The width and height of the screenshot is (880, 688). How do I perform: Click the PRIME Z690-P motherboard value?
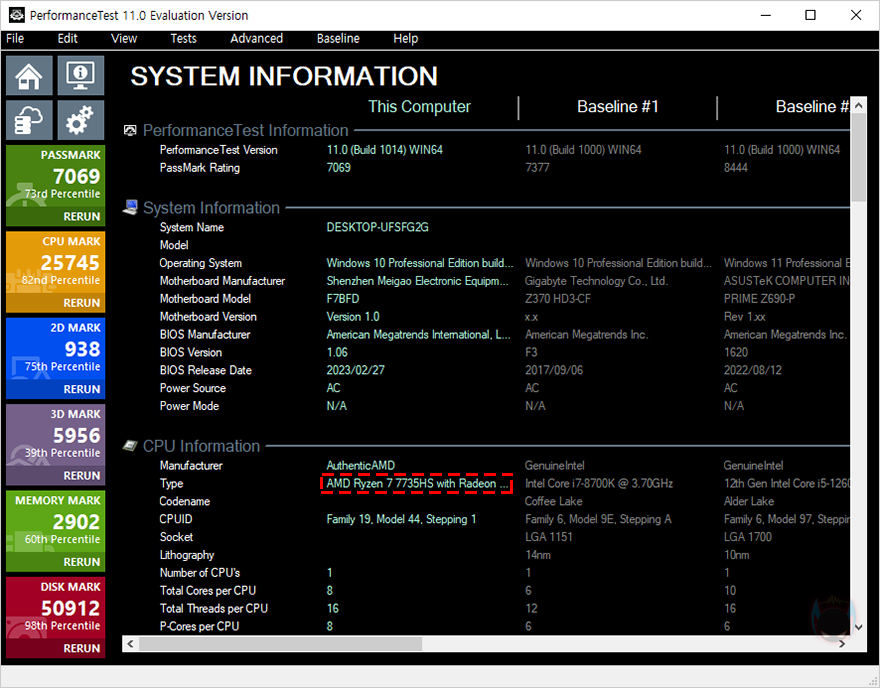click(759, 299)
